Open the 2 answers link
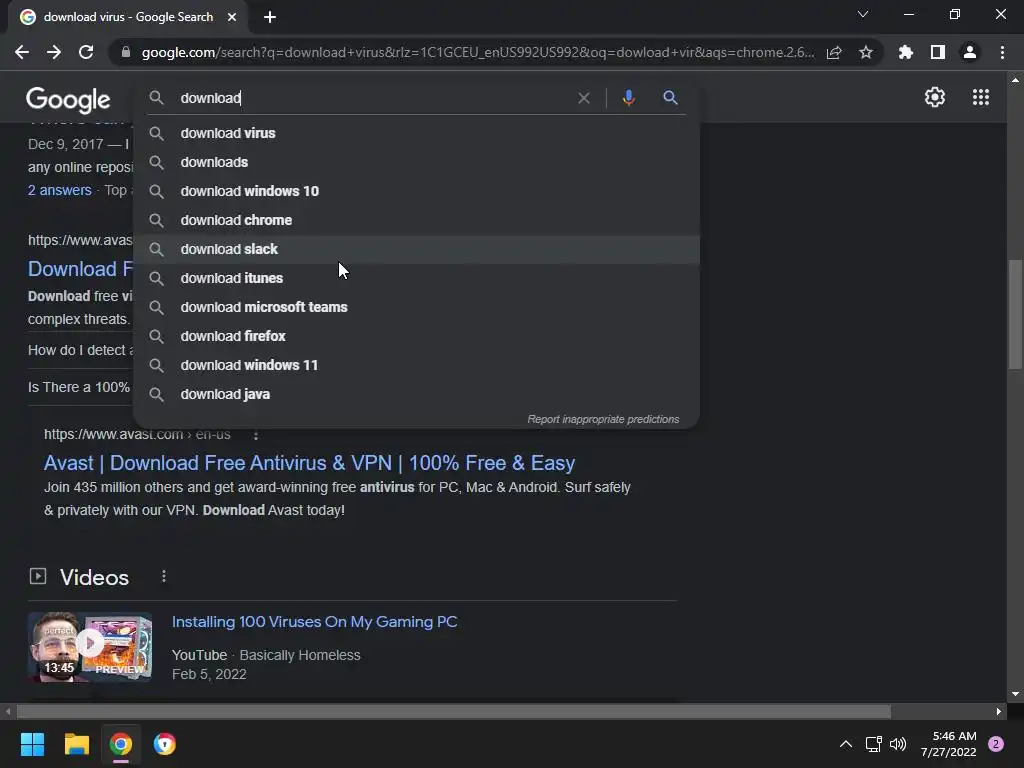1024x768 pixels. (59, 190)
